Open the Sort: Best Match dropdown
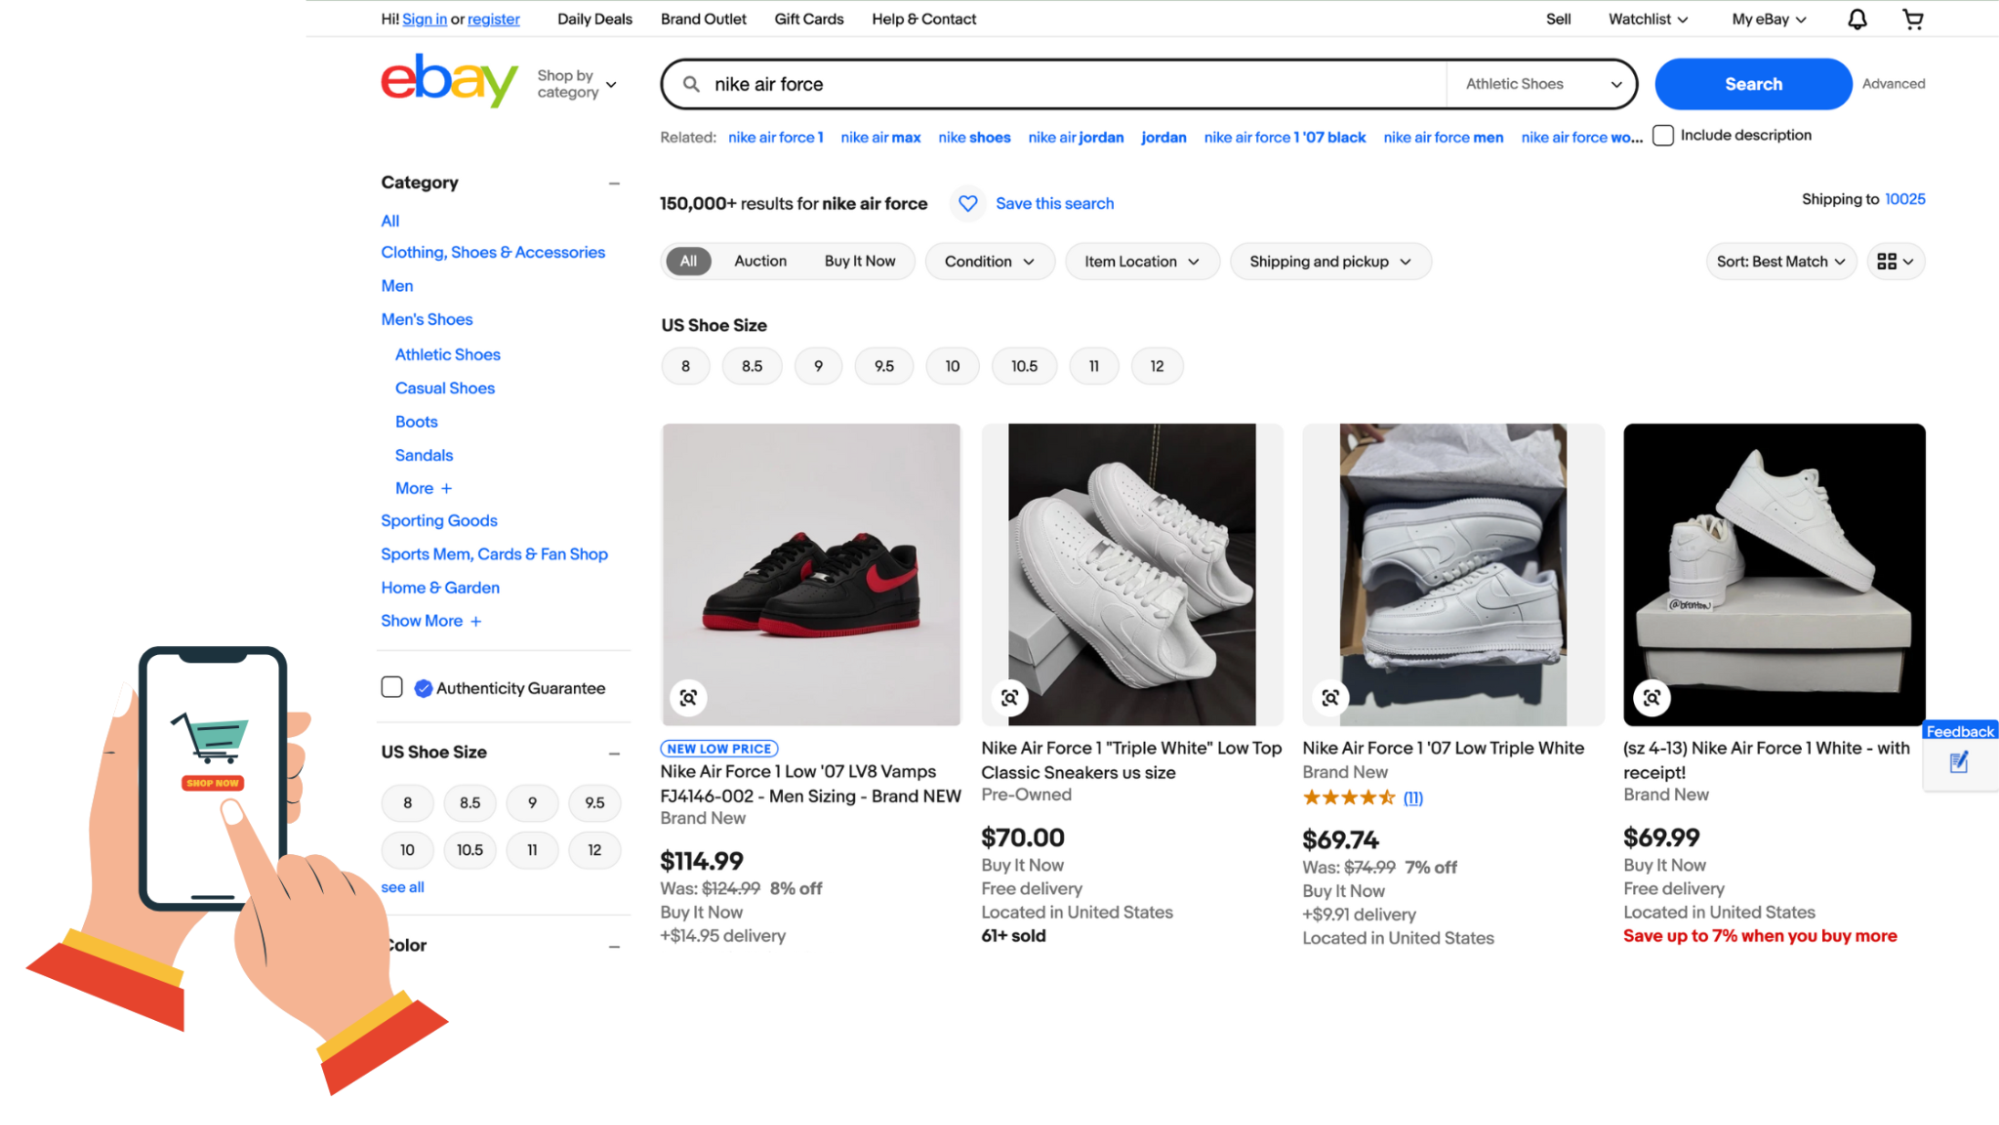This screenshot has width=1999, height=1125. 1780,262
